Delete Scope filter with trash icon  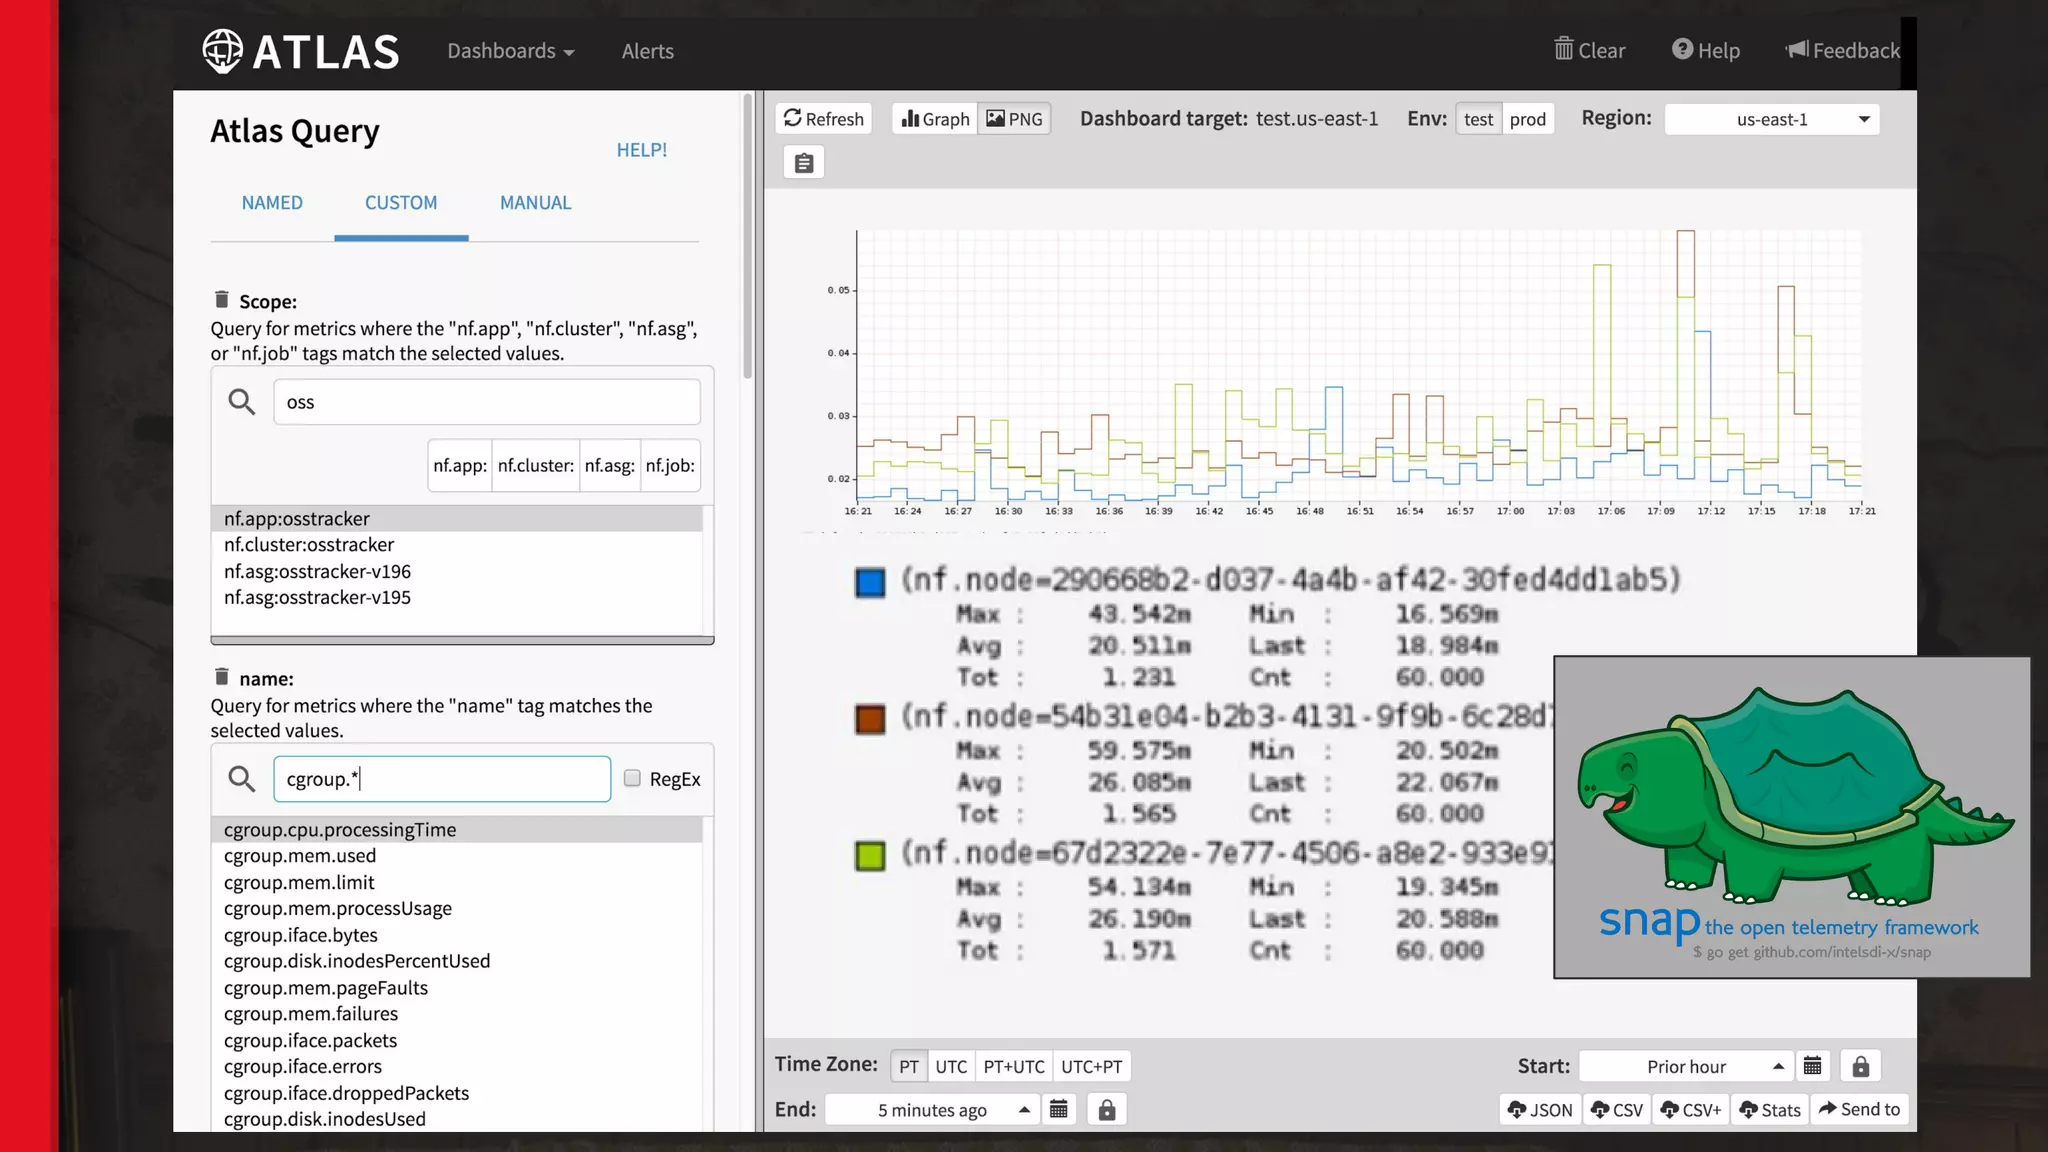[222, 300]
